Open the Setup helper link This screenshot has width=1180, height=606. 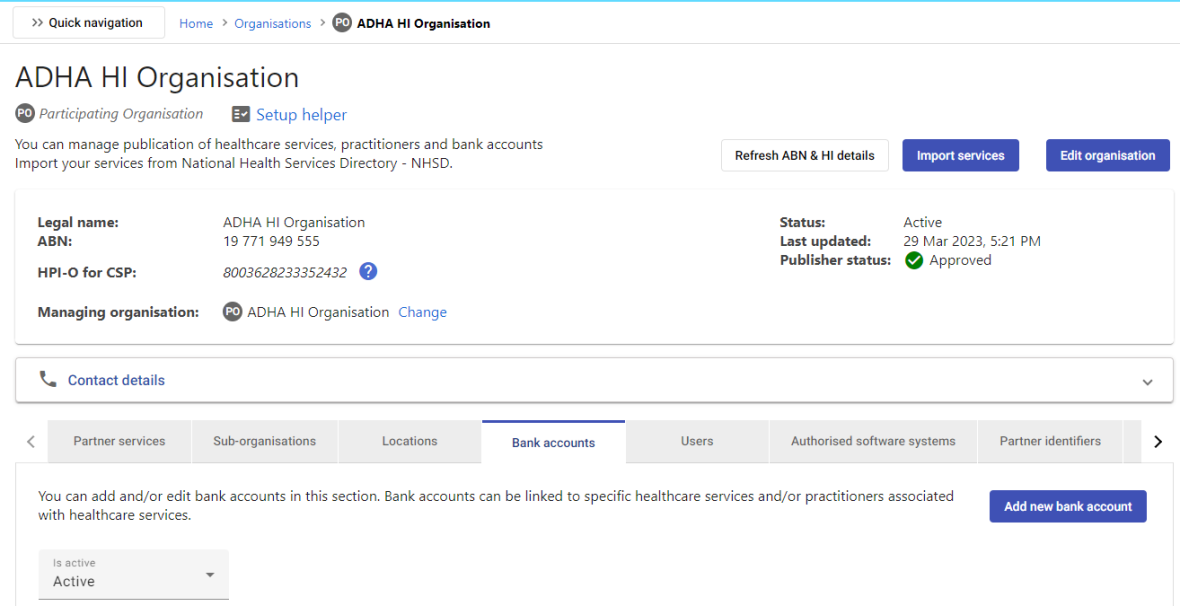(x=301, y=114)
